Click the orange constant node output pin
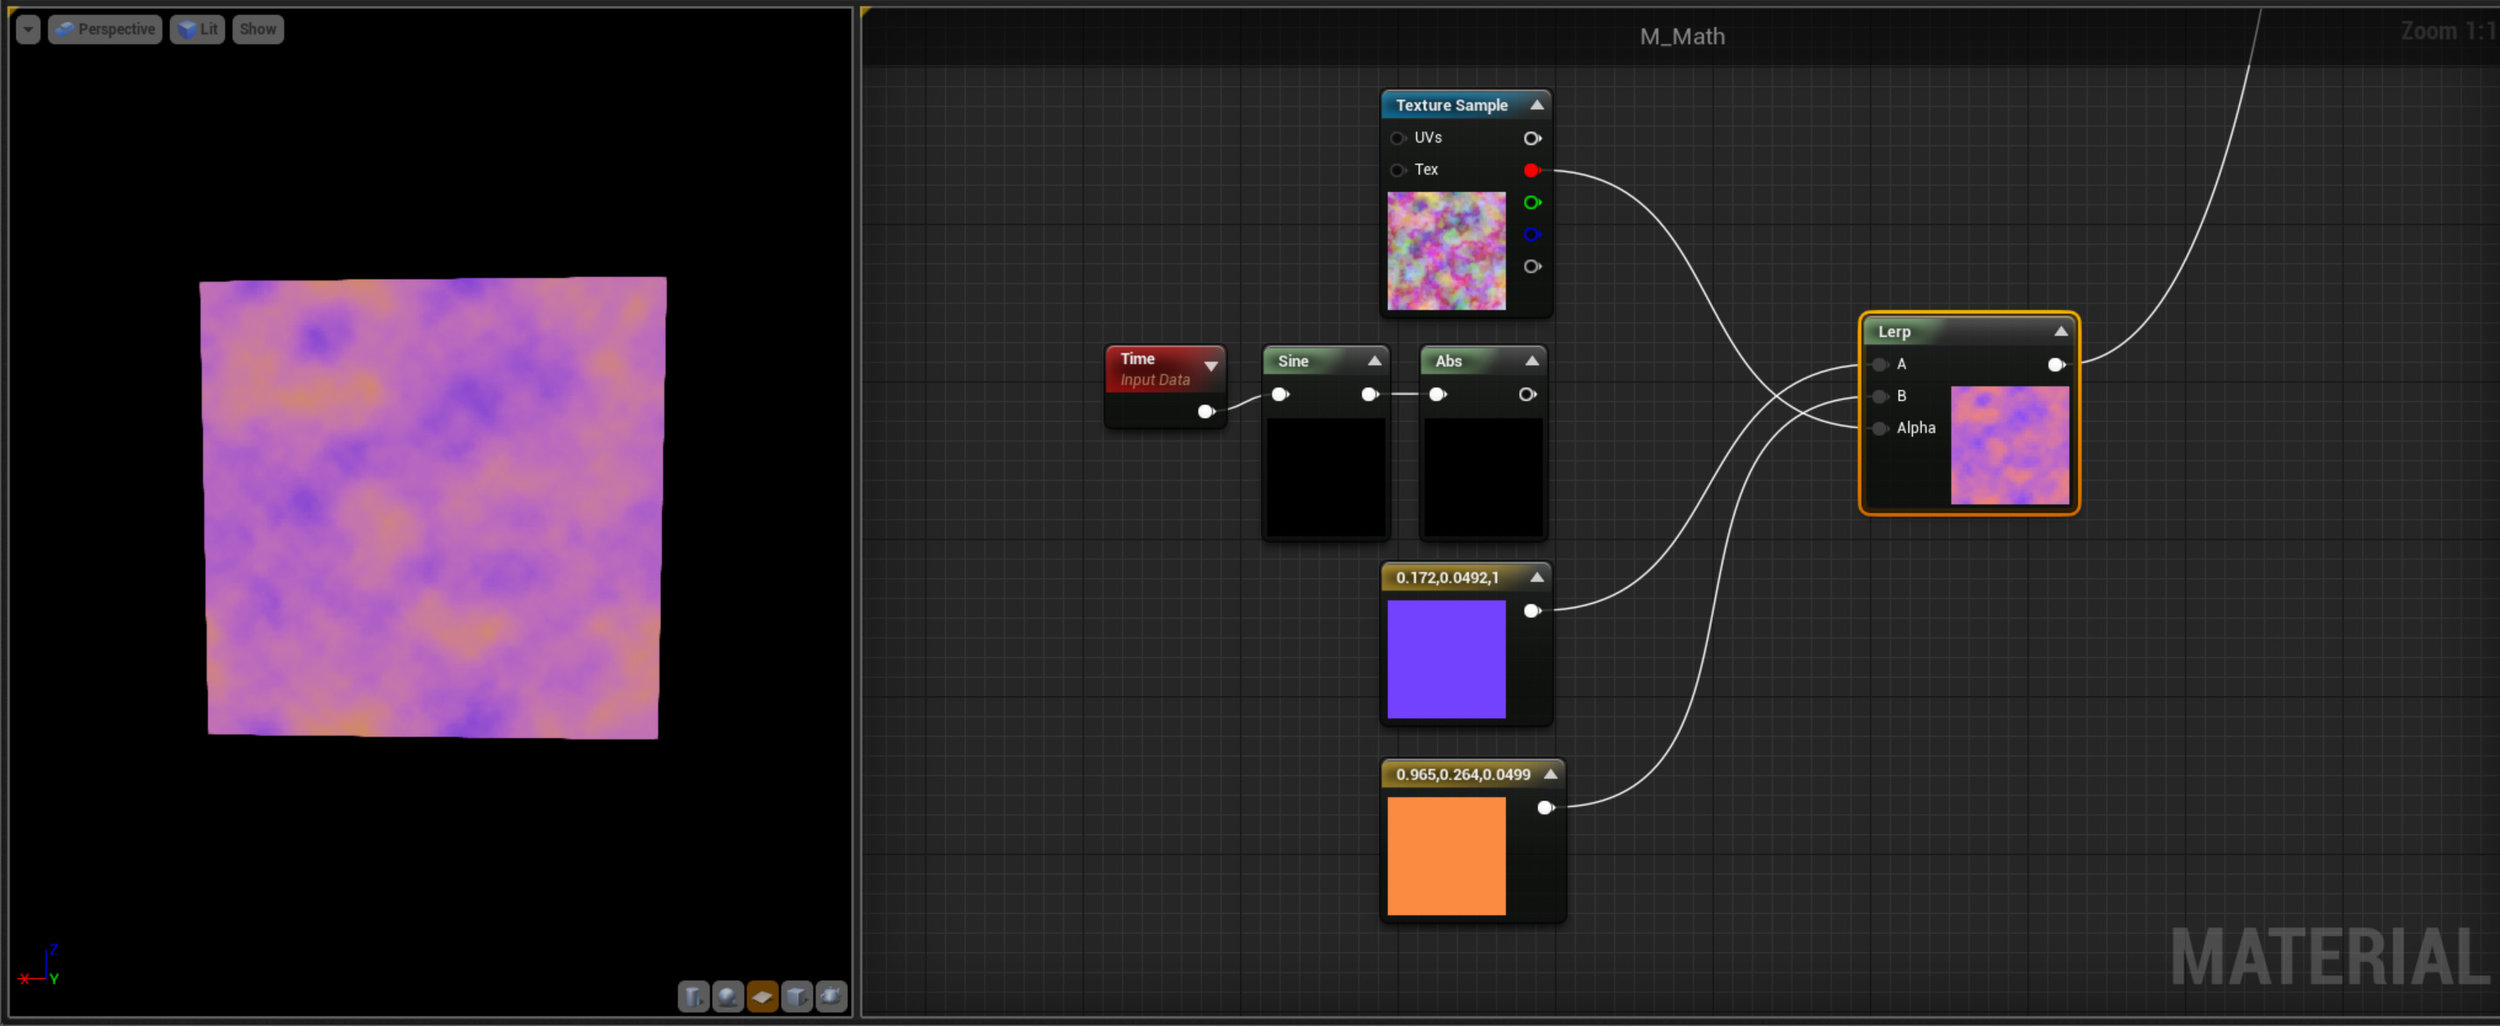 (1545, 807)
